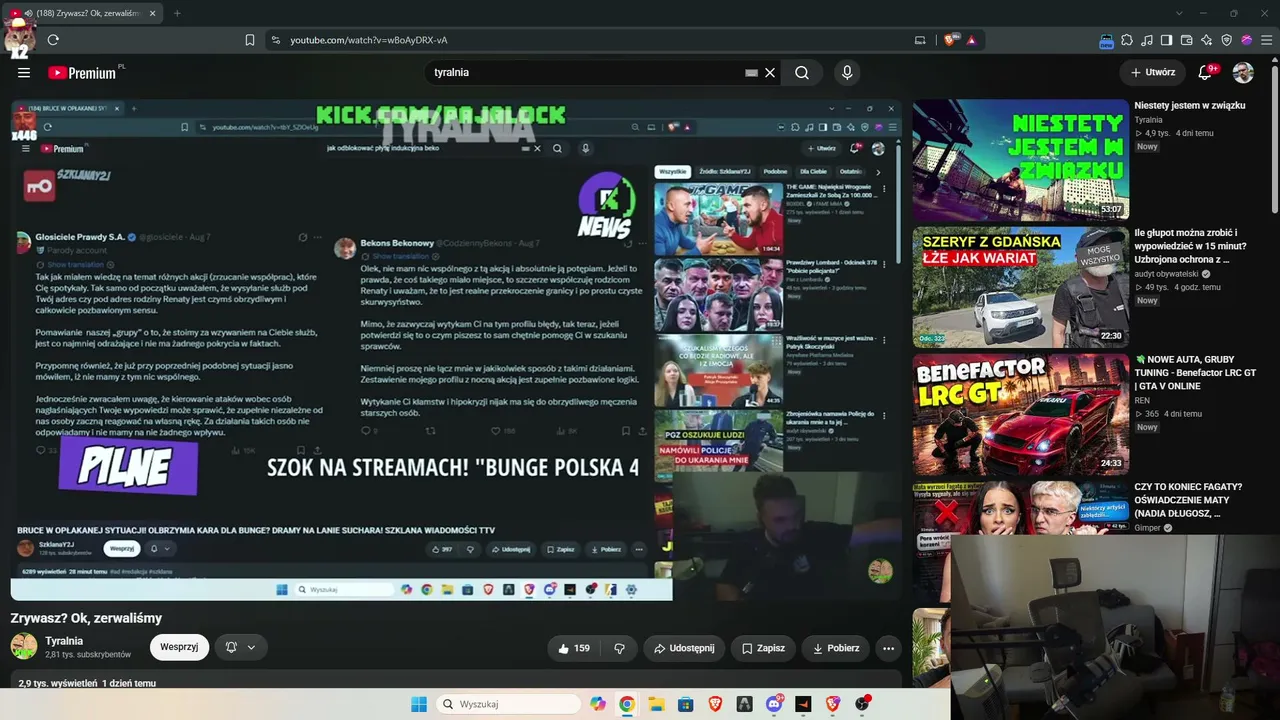Start voice search with the microphone

(847, 73)
